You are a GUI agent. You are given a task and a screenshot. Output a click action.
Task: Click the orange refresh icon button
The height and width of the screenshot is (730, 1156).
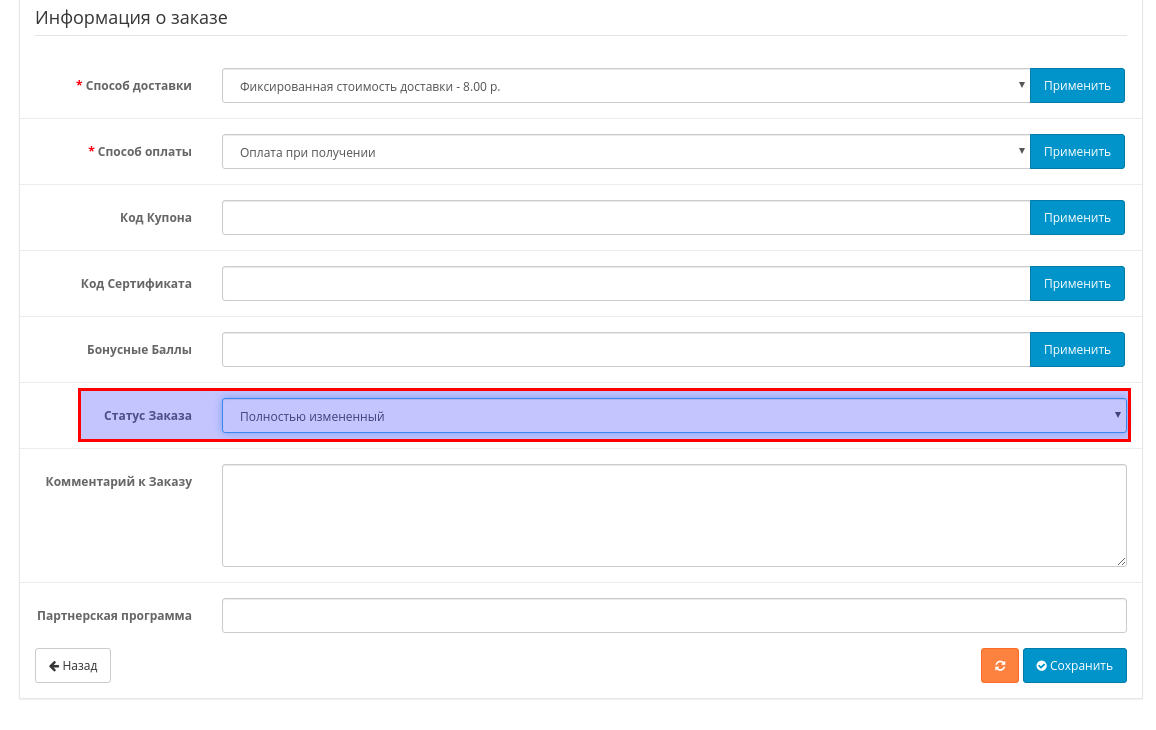click(x=999, y=666)
